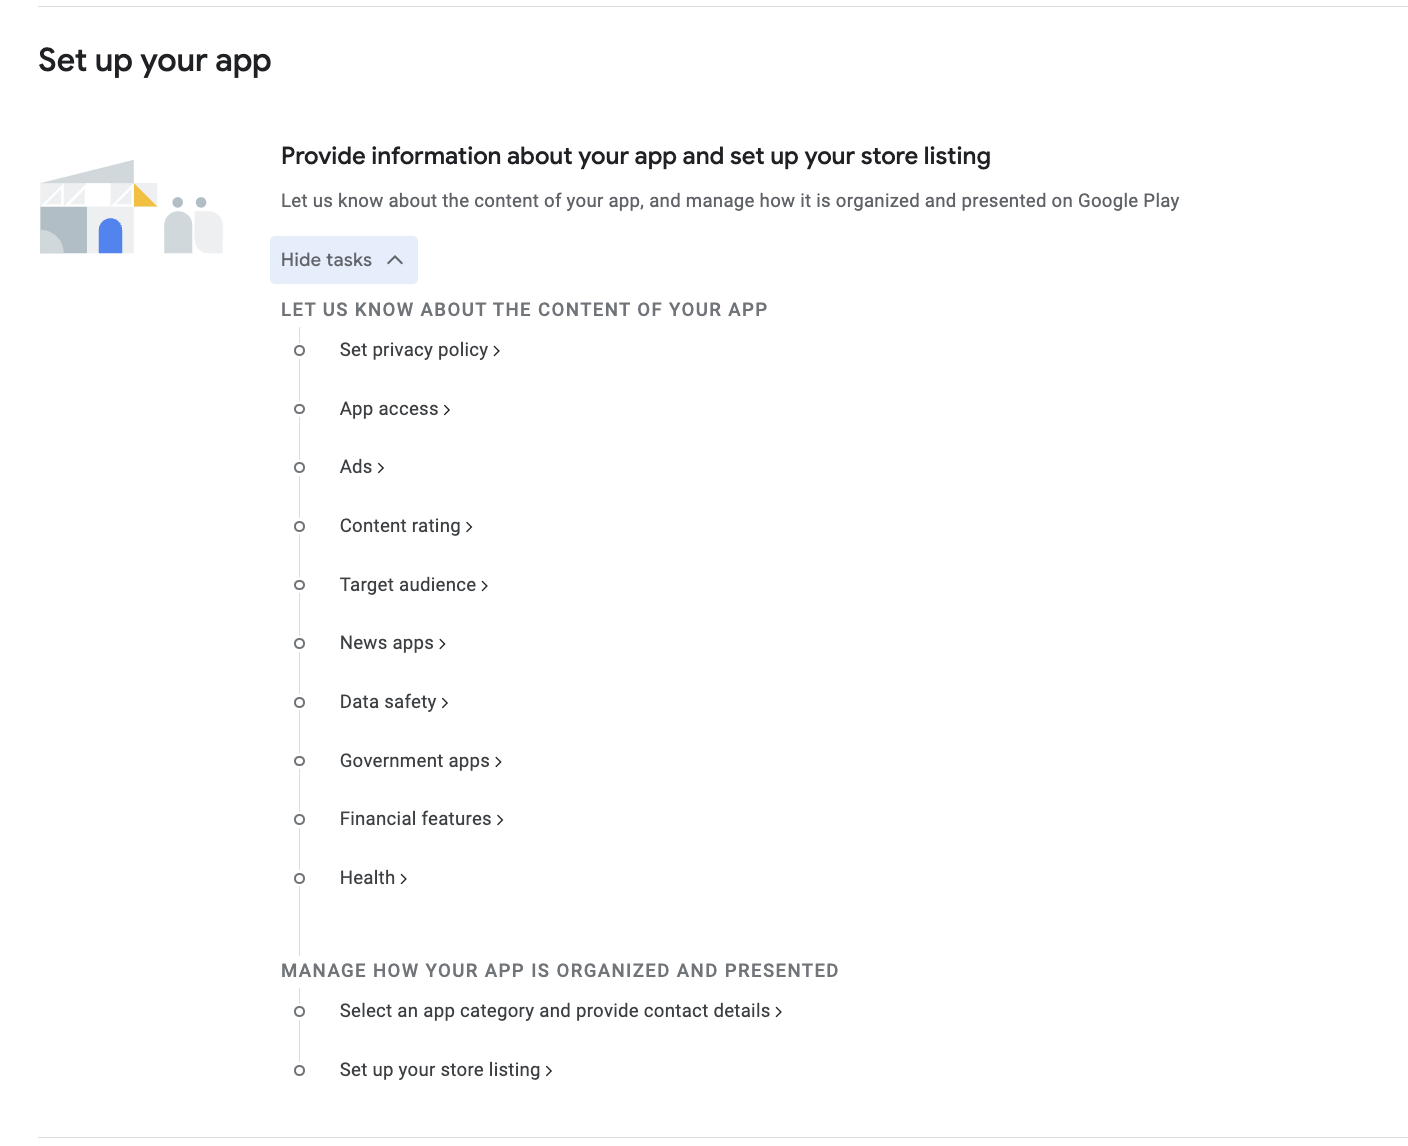The image size is (1408, 1146).
Task: Open the Content rating task
Action: point(400,526)
